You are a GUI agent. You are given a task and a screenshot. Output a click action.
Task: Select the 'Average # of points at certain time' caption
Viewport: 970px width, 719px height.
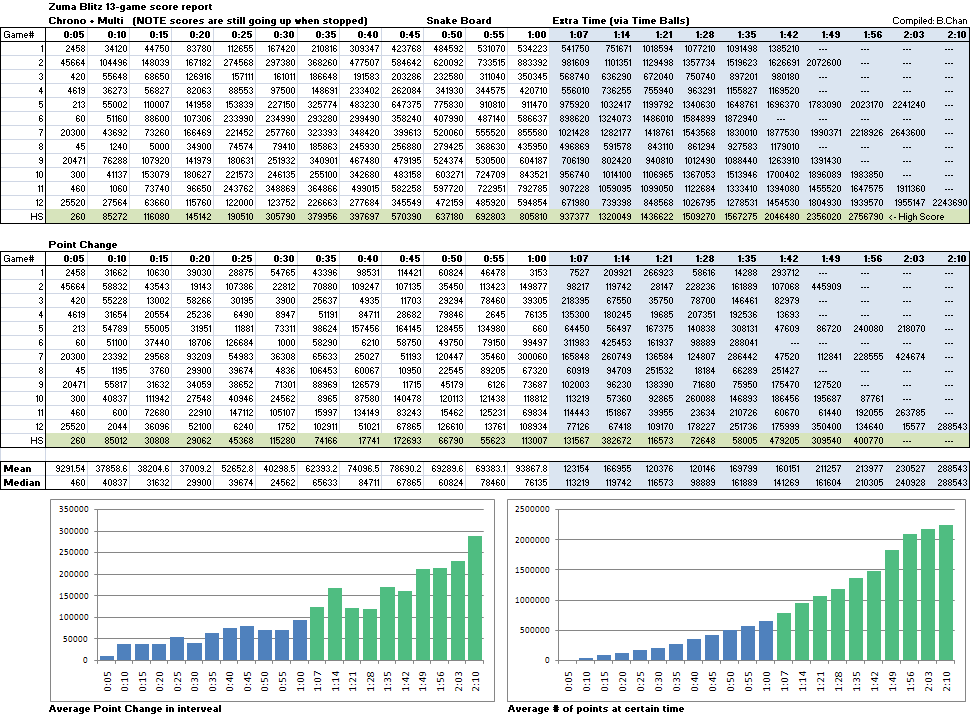(596, 708)
